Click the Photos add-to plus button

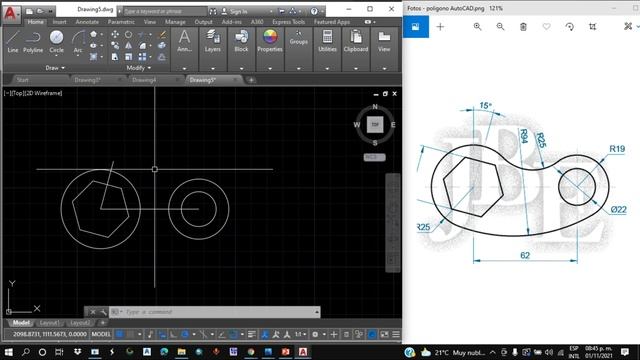440,27
